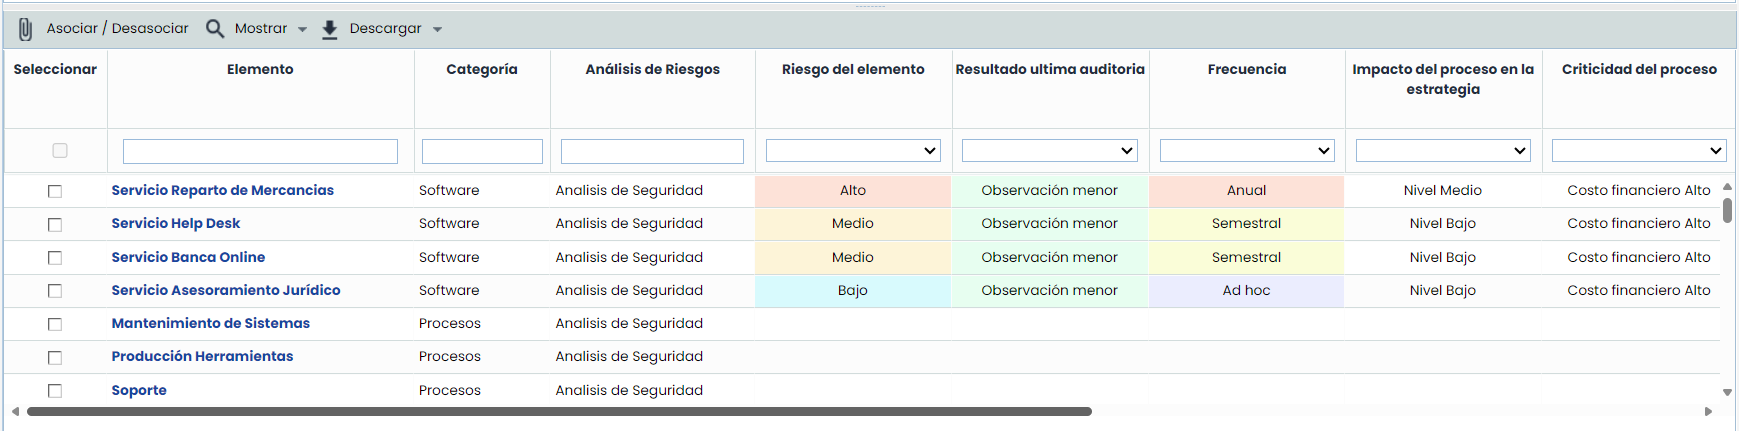Select the Soporte row checkbox
The width and height of the screenshot is (1739, 431).
tap(55, 391)
